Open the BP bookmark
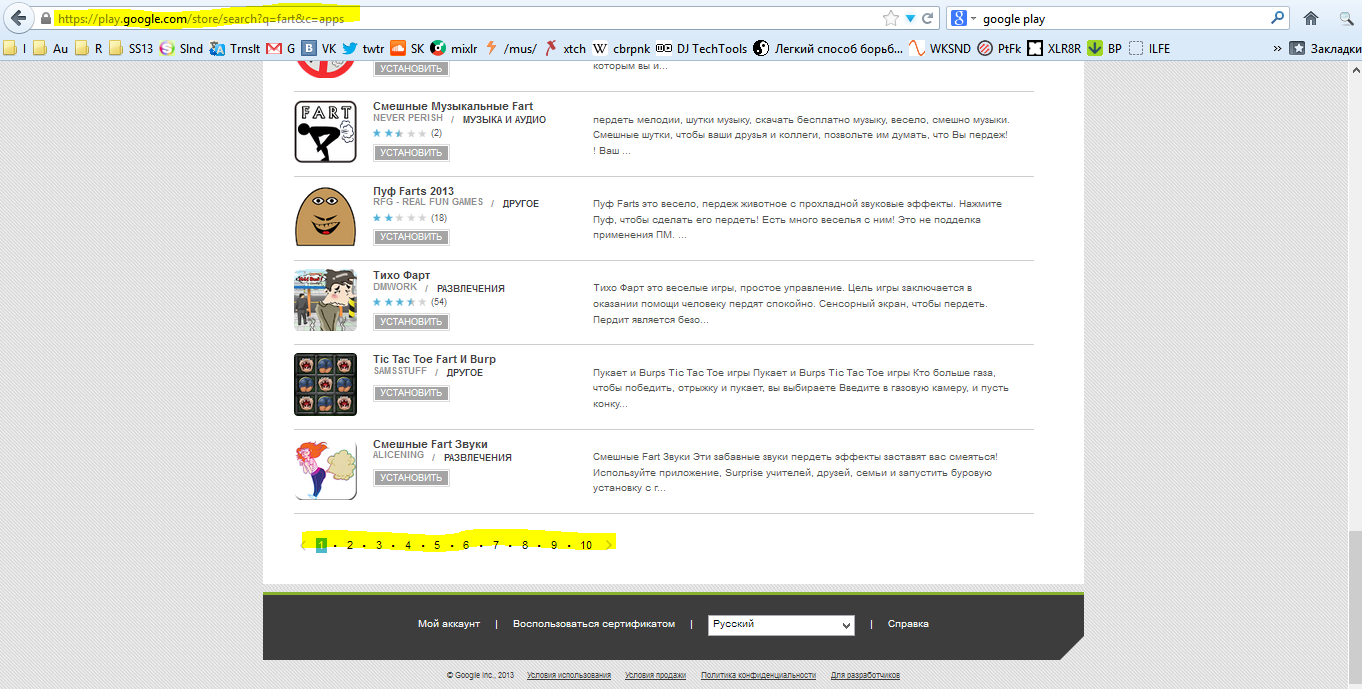 pyautogui.click(x=1105, y=48)
